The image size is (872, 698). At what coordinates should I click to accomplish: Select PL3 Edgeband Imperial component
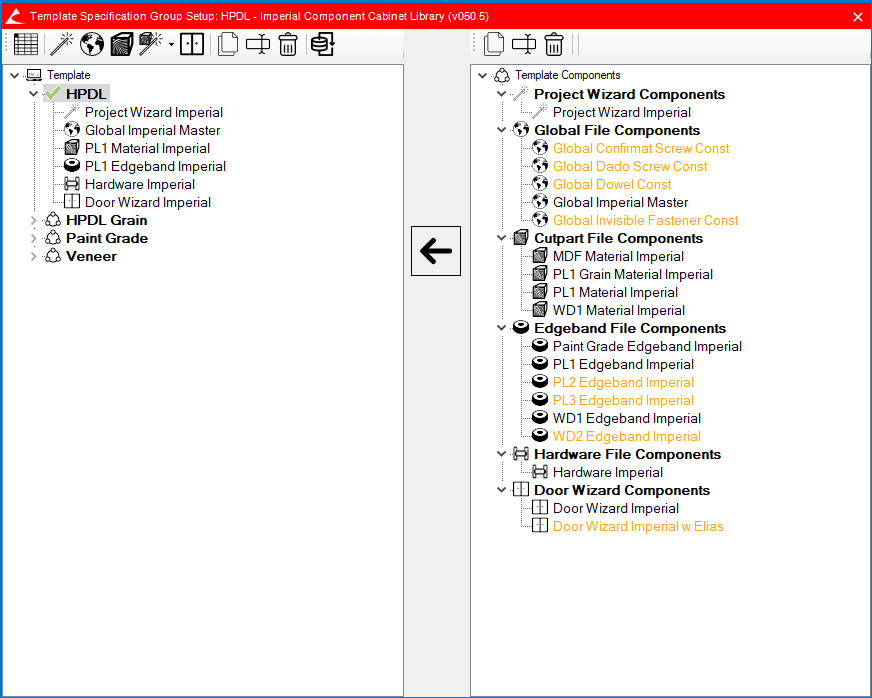(623, 400)
